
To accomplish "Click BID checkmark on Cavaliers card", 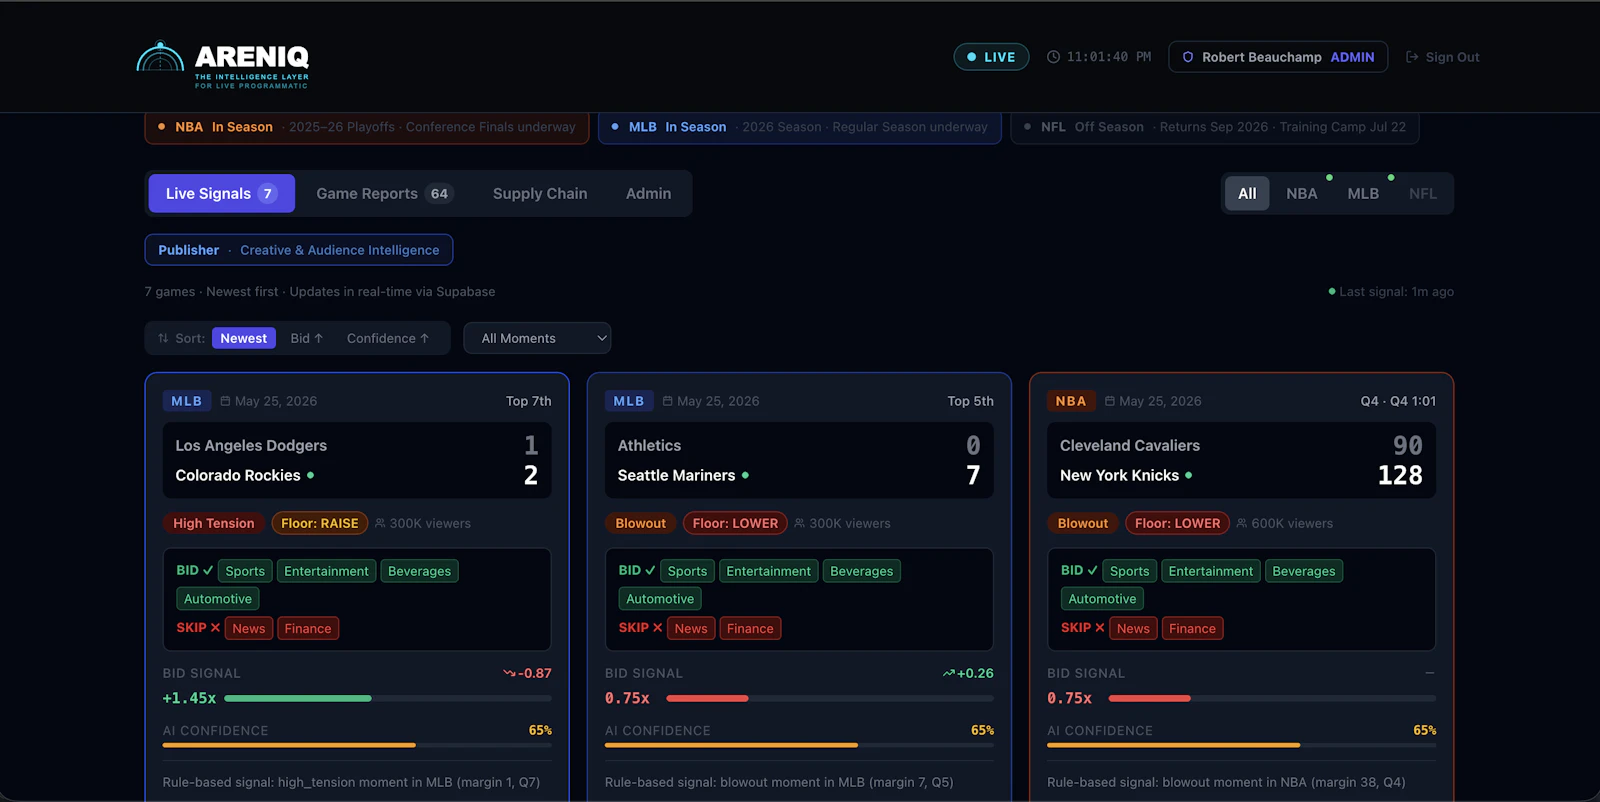I will [x=1092, y=570].
